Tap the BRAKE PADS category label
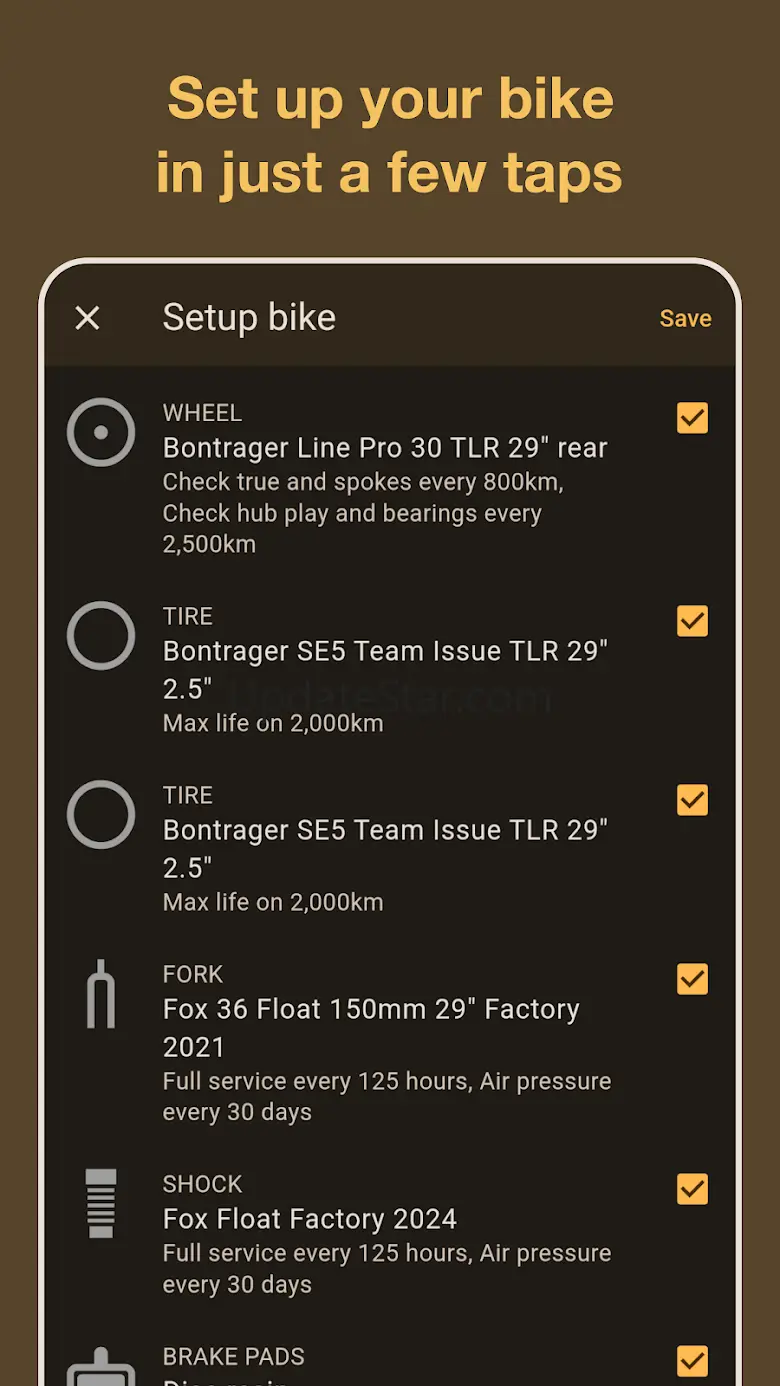The width and height of the screenshot is (780, 1386). (234, 1357)
